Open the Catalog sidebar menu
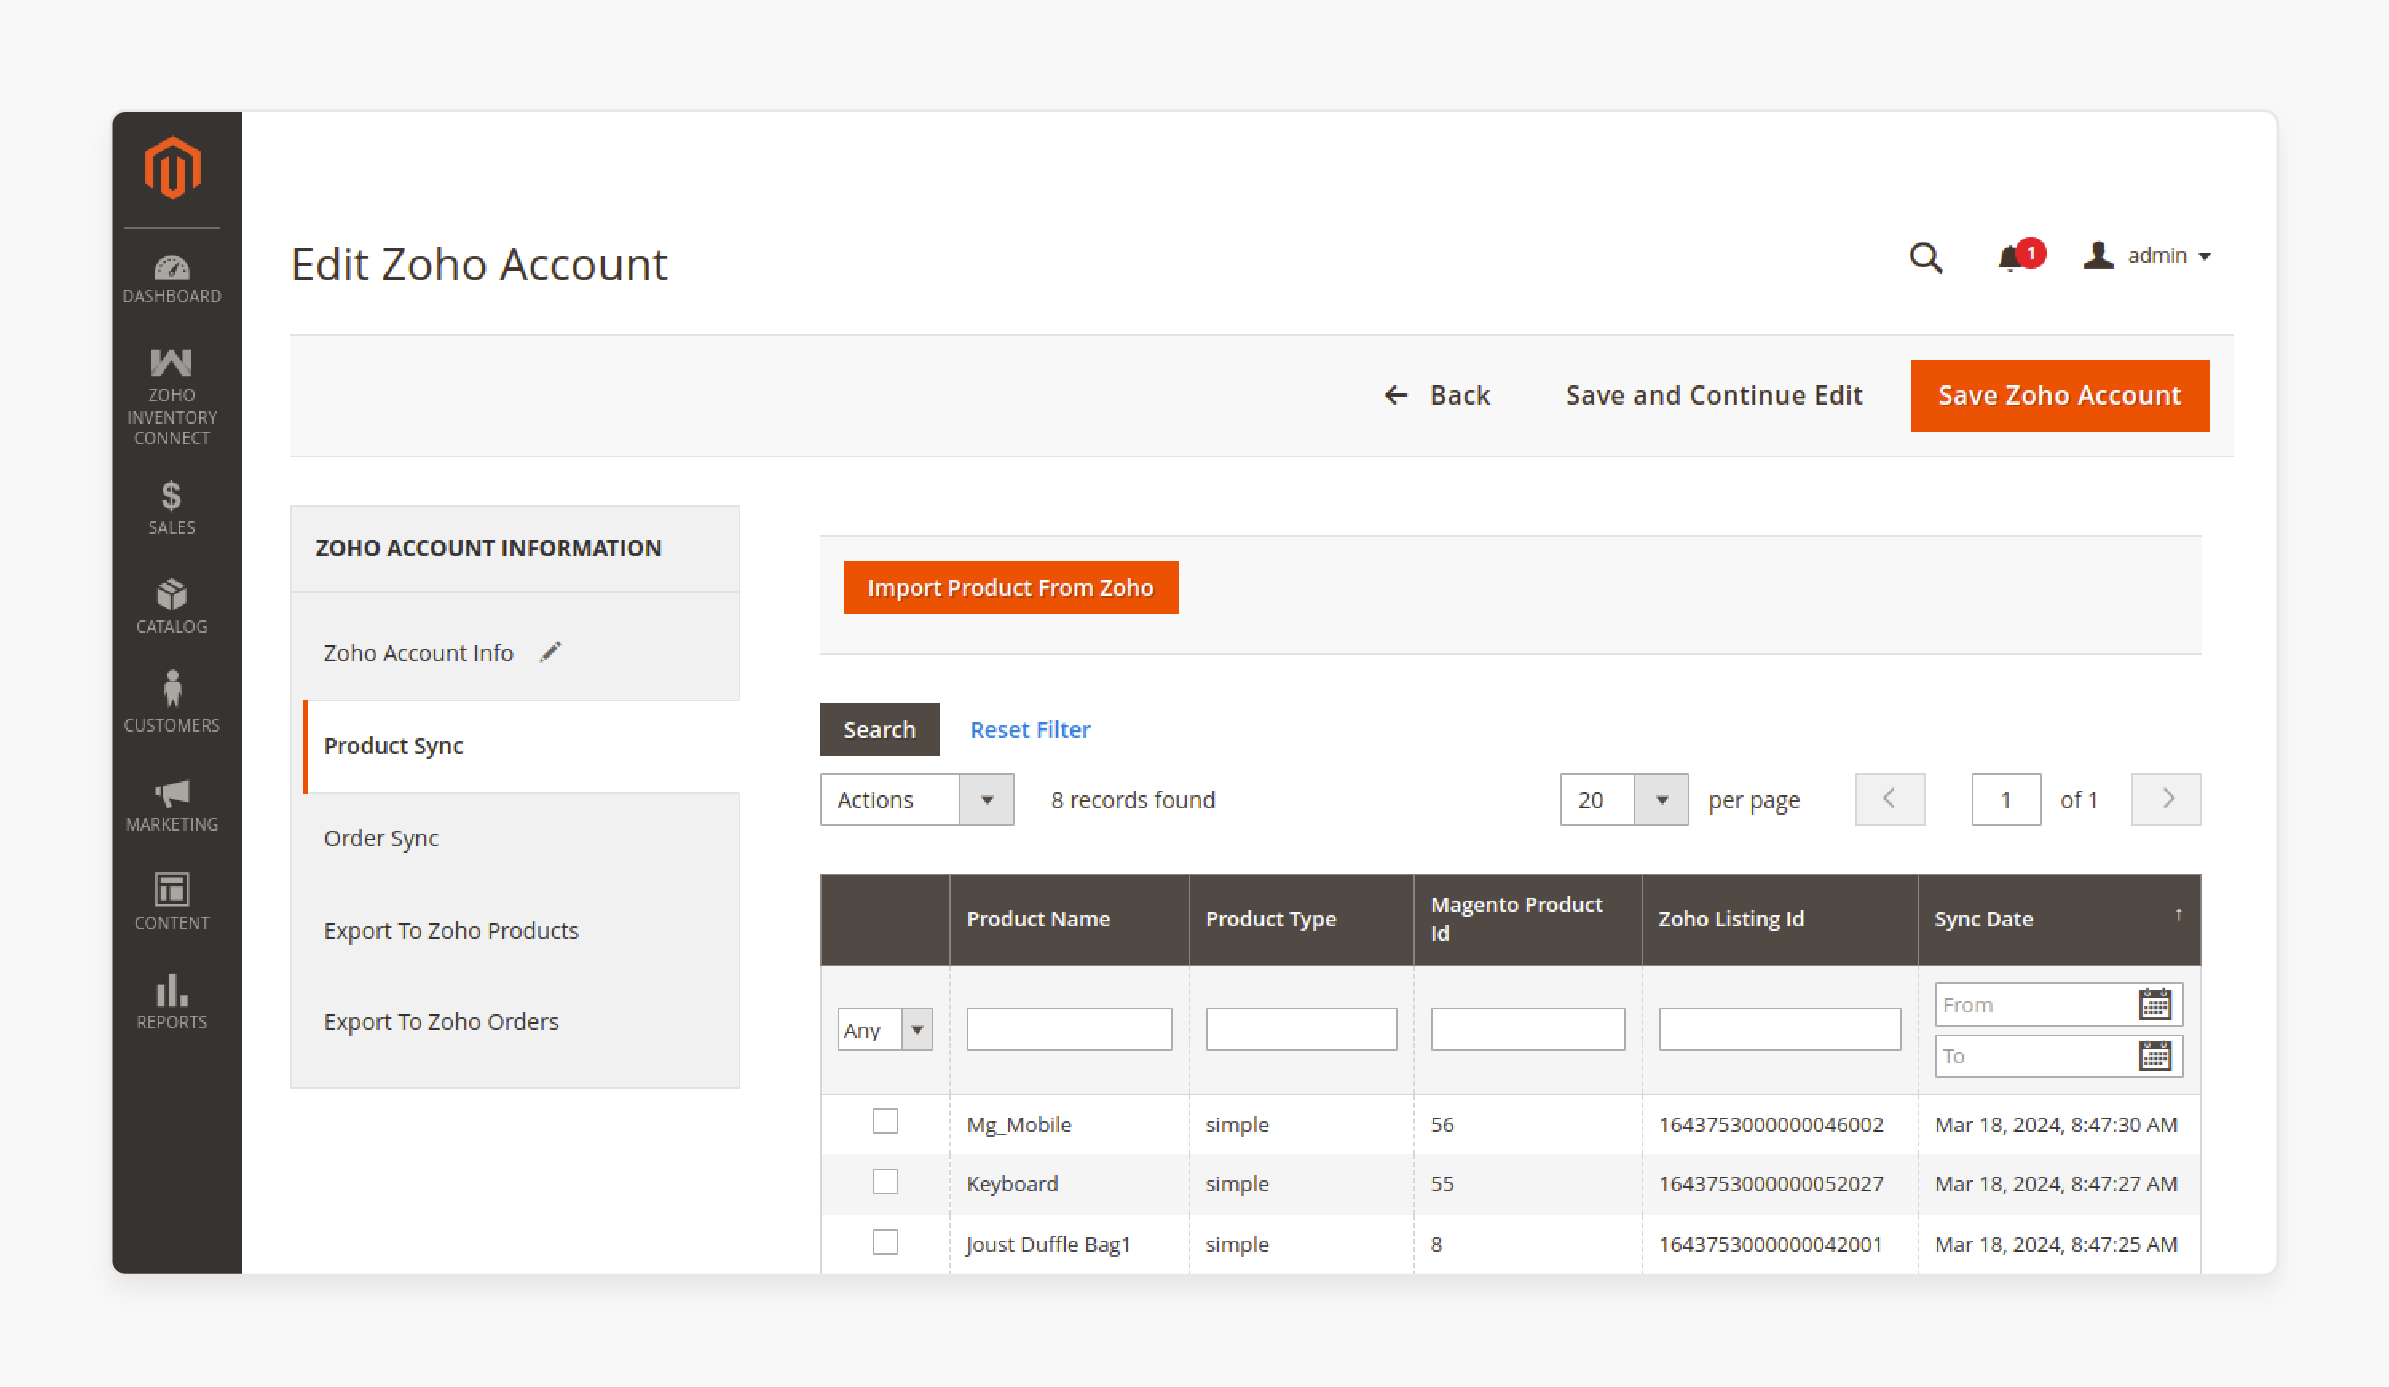The width and height of the screenshot is (2389, 1387). coord(172,607)
